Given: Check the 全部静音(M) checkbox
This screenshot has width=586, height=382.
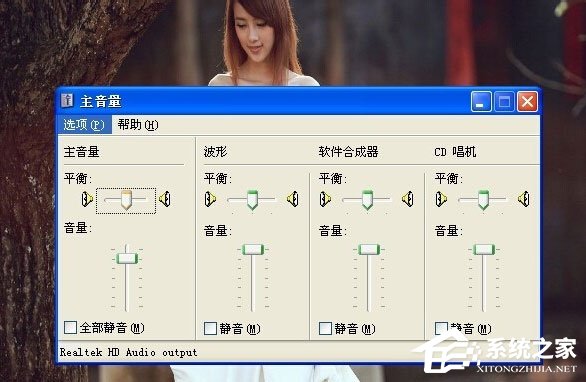Looking at the screenshot, I should (x=71, y=327).
